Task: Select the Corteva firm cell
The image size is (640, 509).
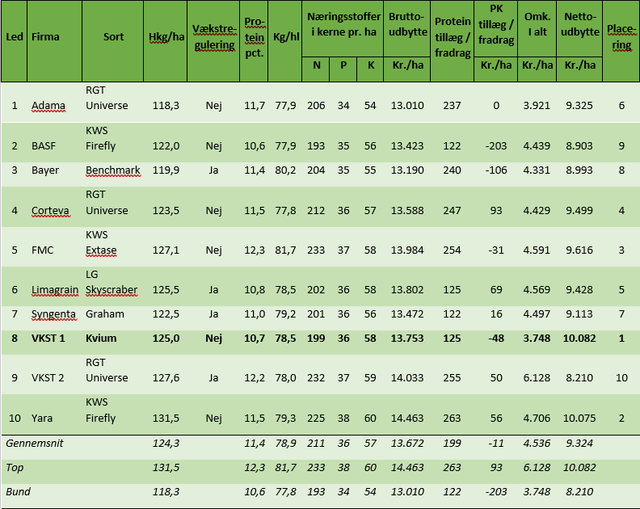Action: coord(51,211)
